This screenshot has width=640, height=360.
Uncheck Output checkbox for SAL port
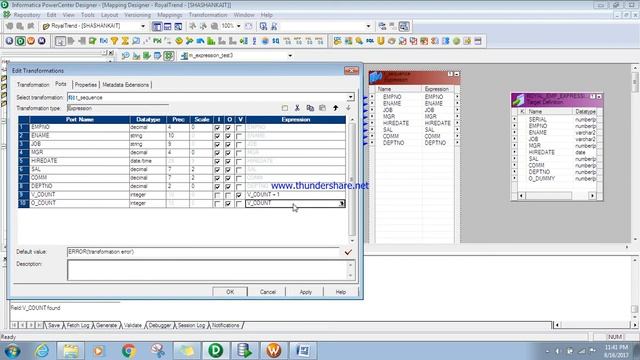pos(228,170)
